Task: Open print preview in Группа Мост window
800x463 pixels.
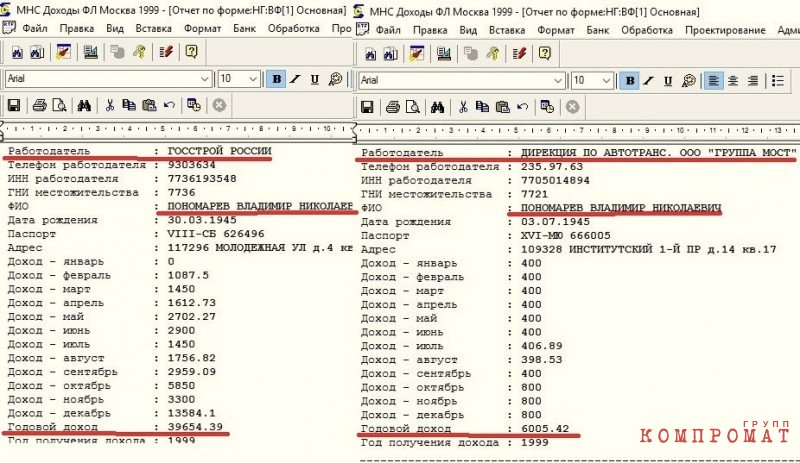Action: [413, 107]
